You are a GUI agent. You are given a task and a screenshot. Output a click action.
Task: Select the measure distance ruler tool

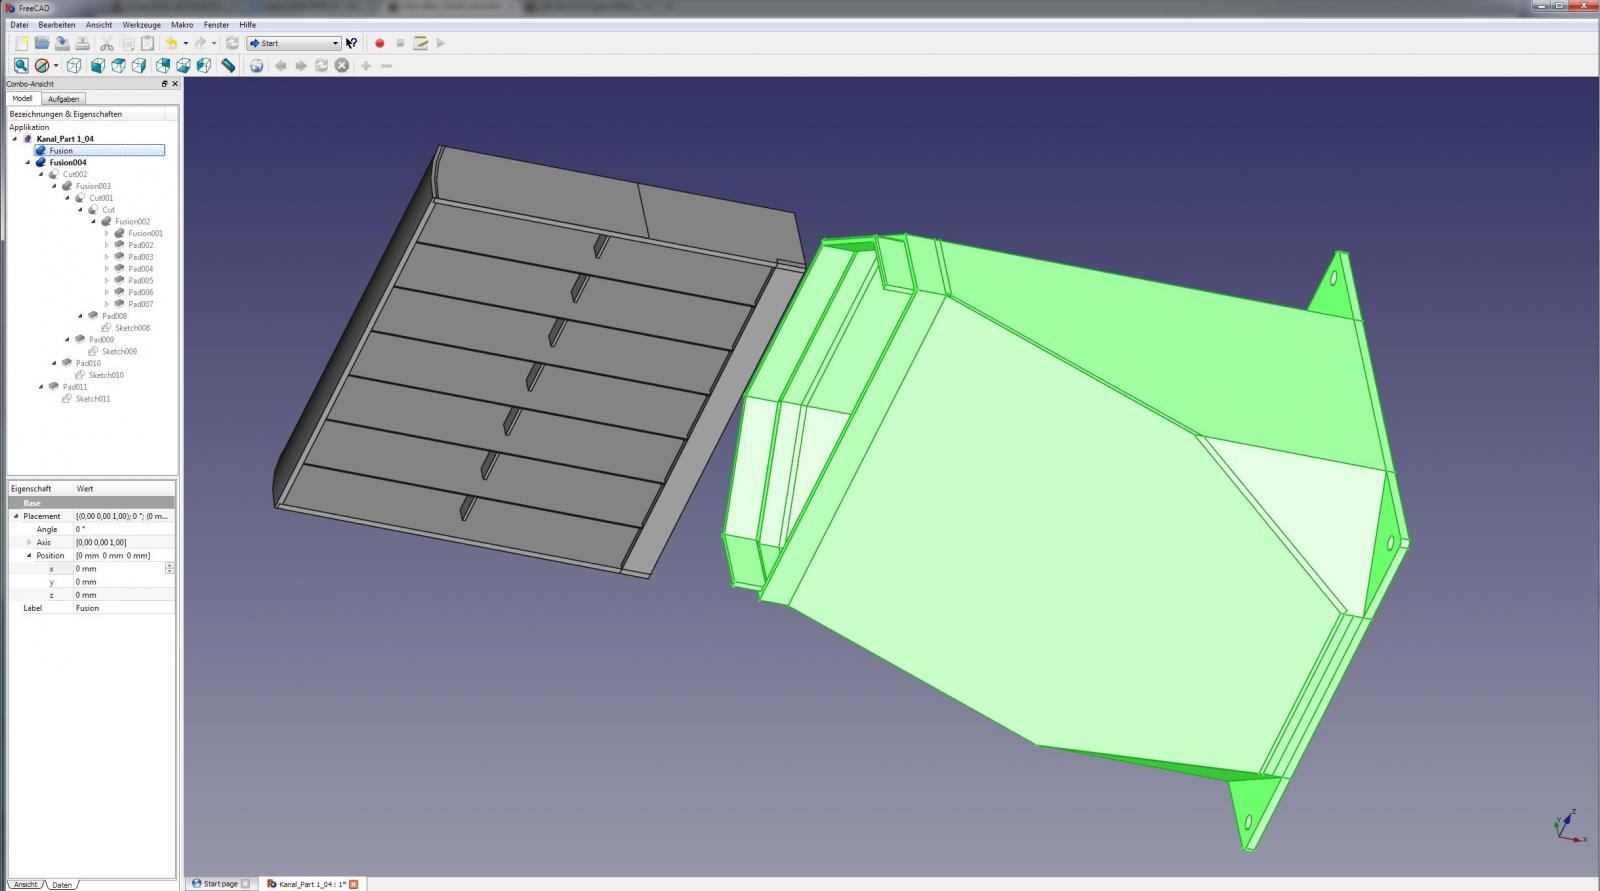pyautogui.click(x=229, y=65)
